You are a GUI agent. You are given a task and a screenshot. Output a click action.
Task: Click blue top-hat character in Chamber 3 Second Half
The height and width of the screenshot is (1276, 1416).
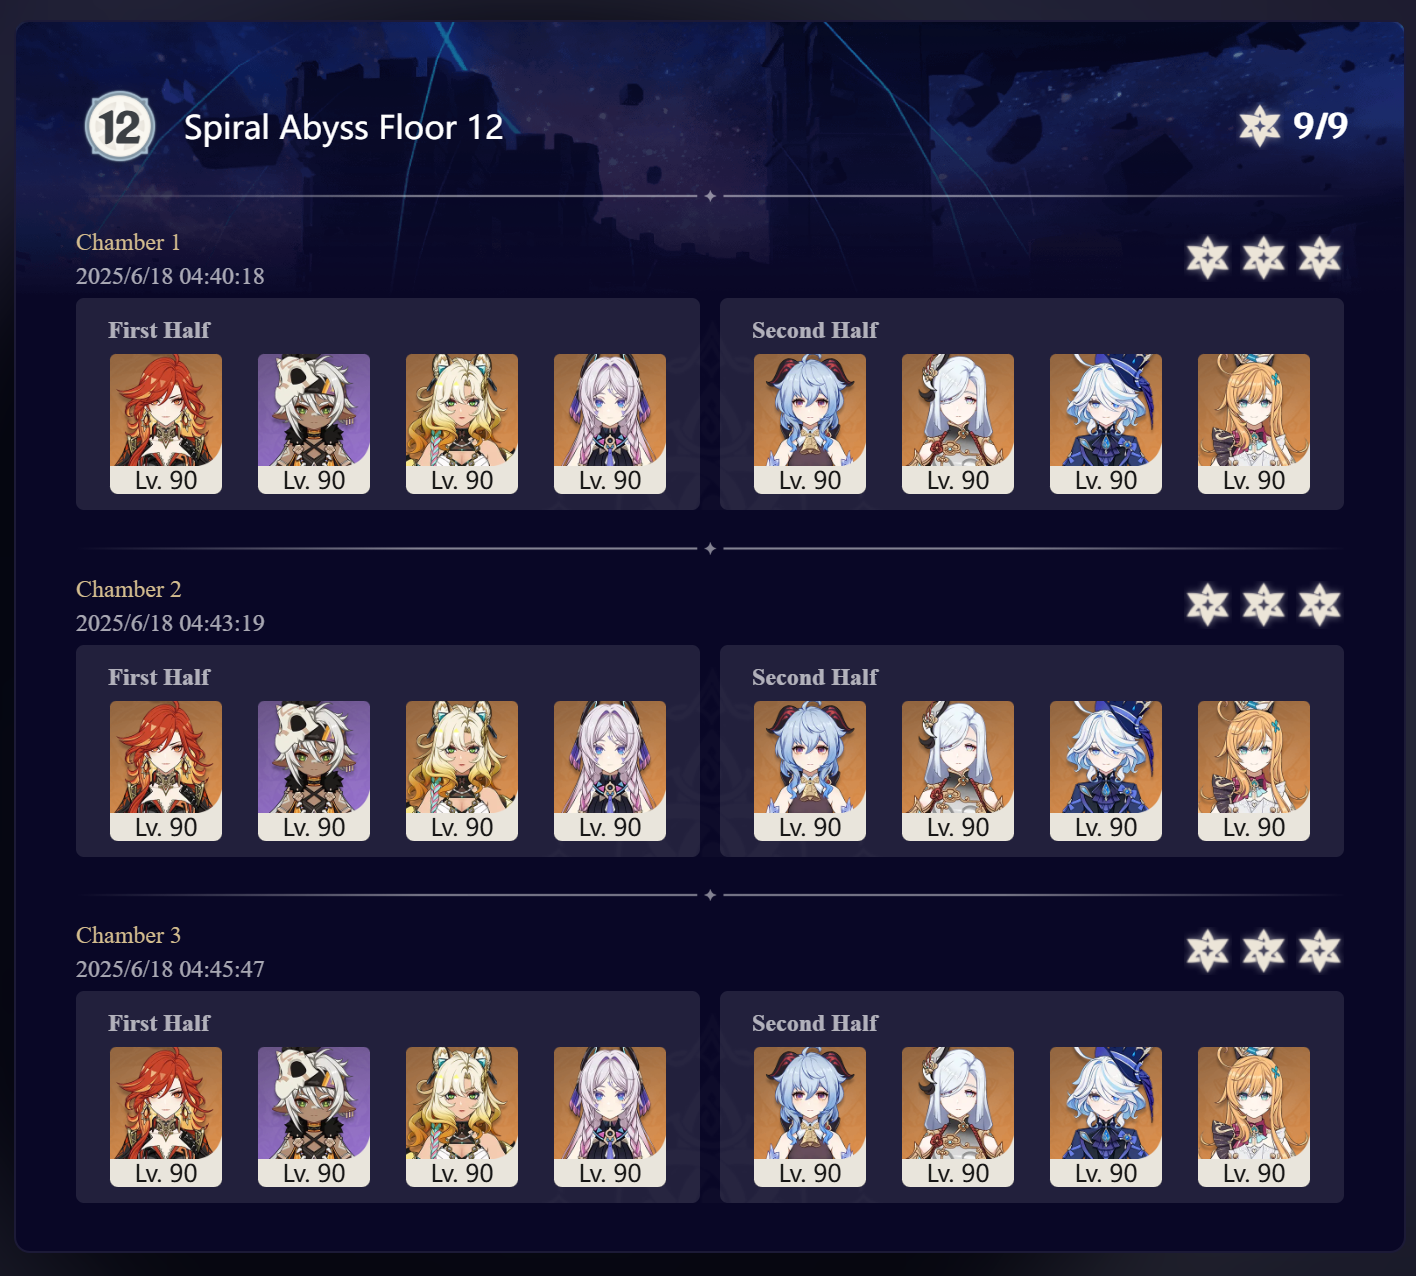coord(1106,1117)
